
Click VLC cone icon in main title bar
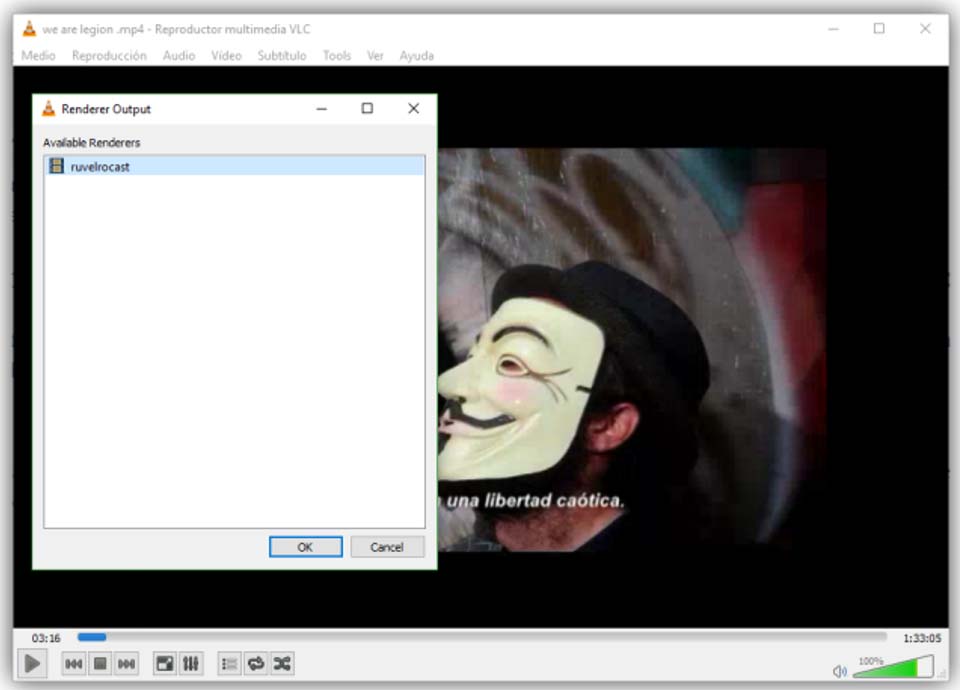[x=29, y=28]
